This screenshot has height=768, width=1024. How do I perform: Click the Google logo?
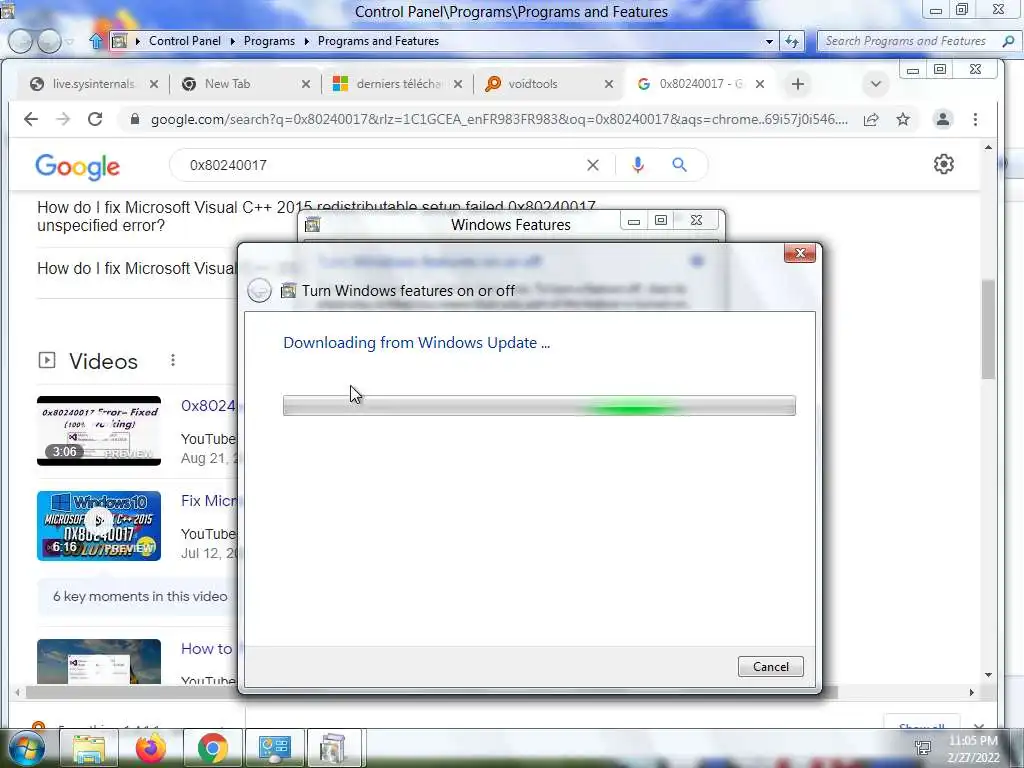click(78, 166)
